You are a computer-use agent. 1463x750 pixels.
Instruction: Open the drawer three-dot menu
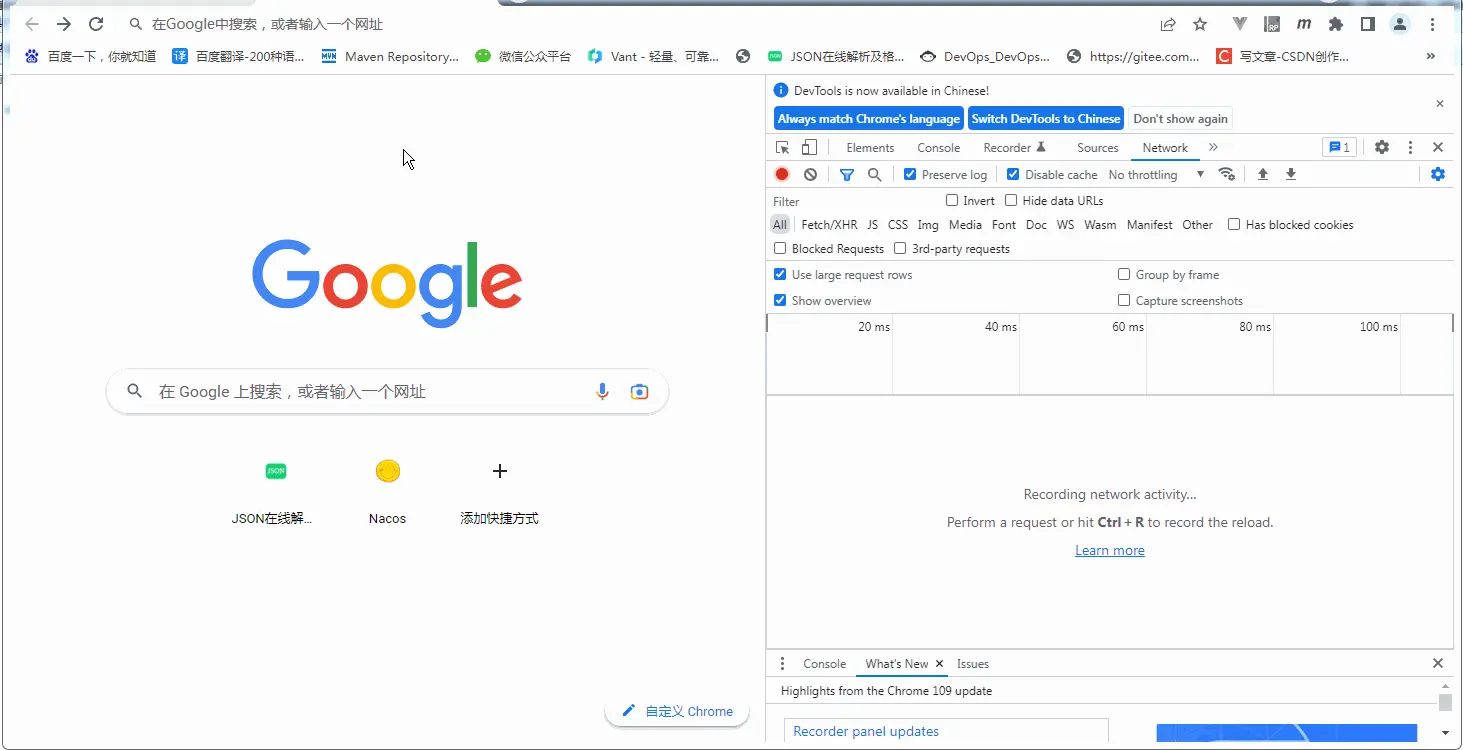[x=782, y=663]
